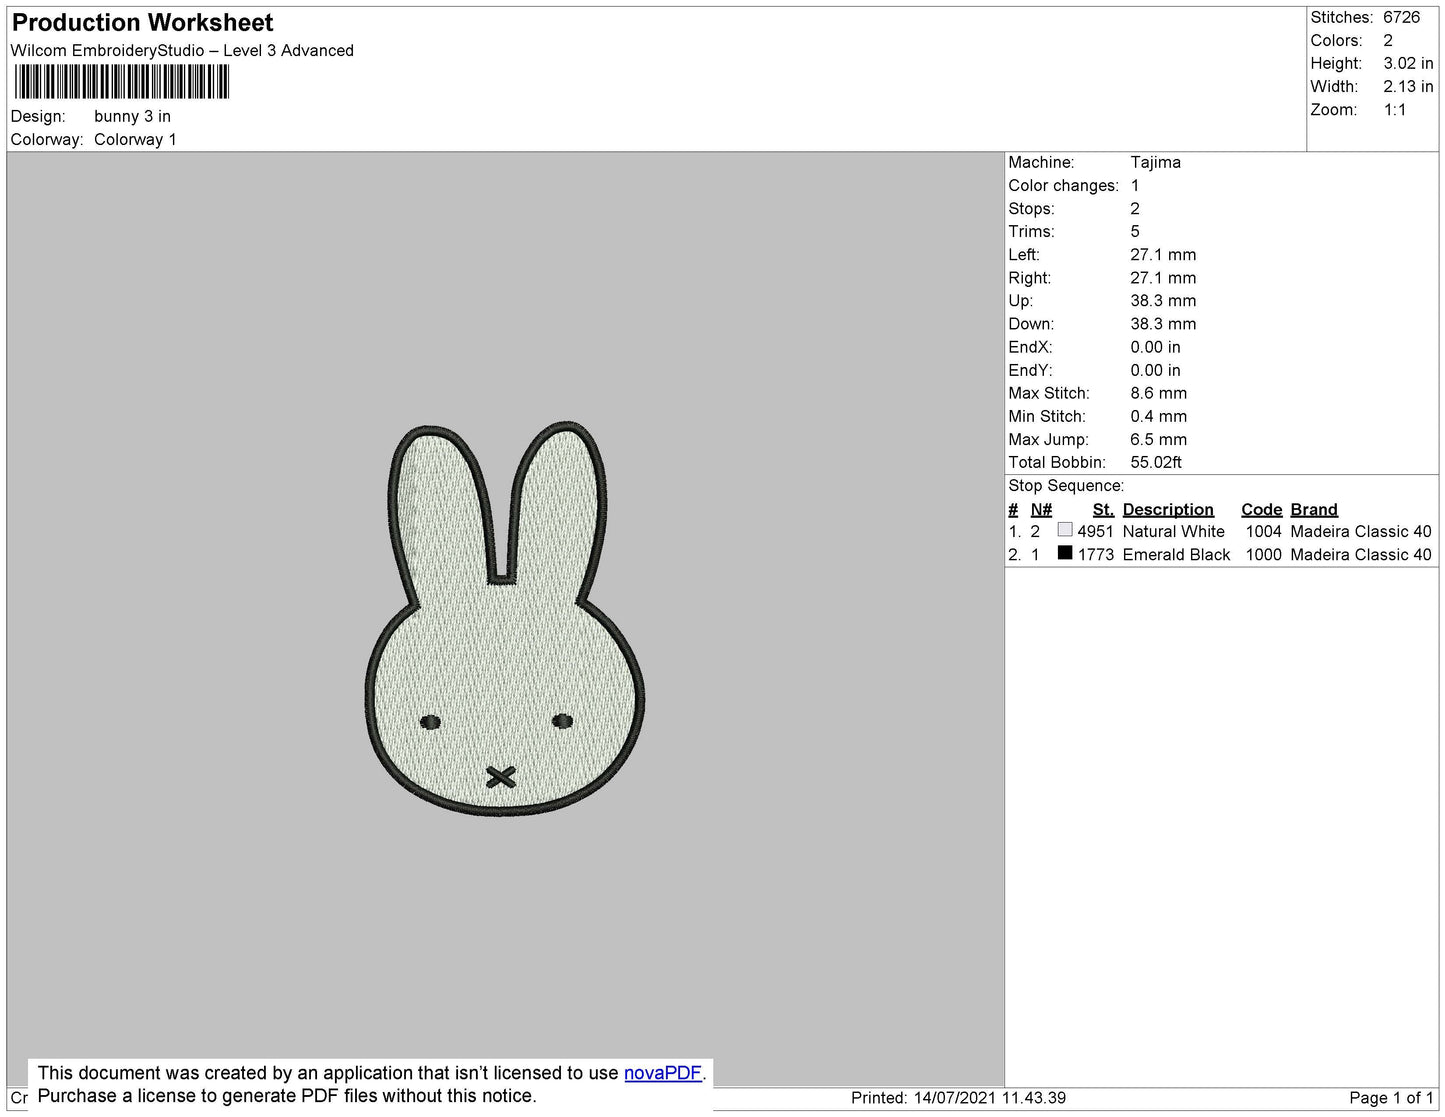
Task: Select the Max Stitch label
Action: [1049, 393]
